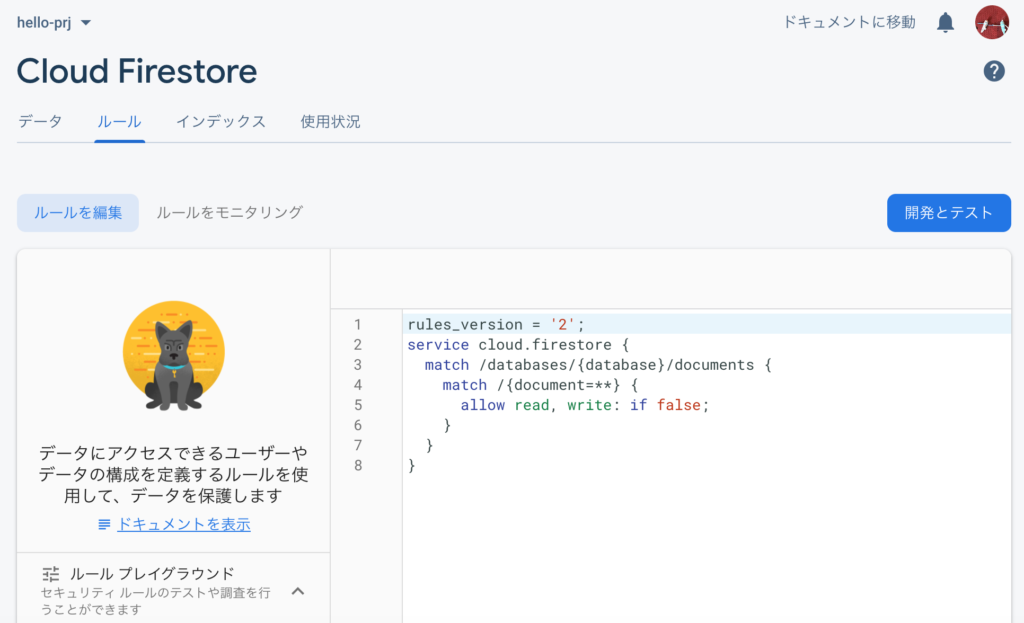This screenshot has height=623, width=1024.
Task: Click the hello-prj project icon text
Action: tap(44, 21)
